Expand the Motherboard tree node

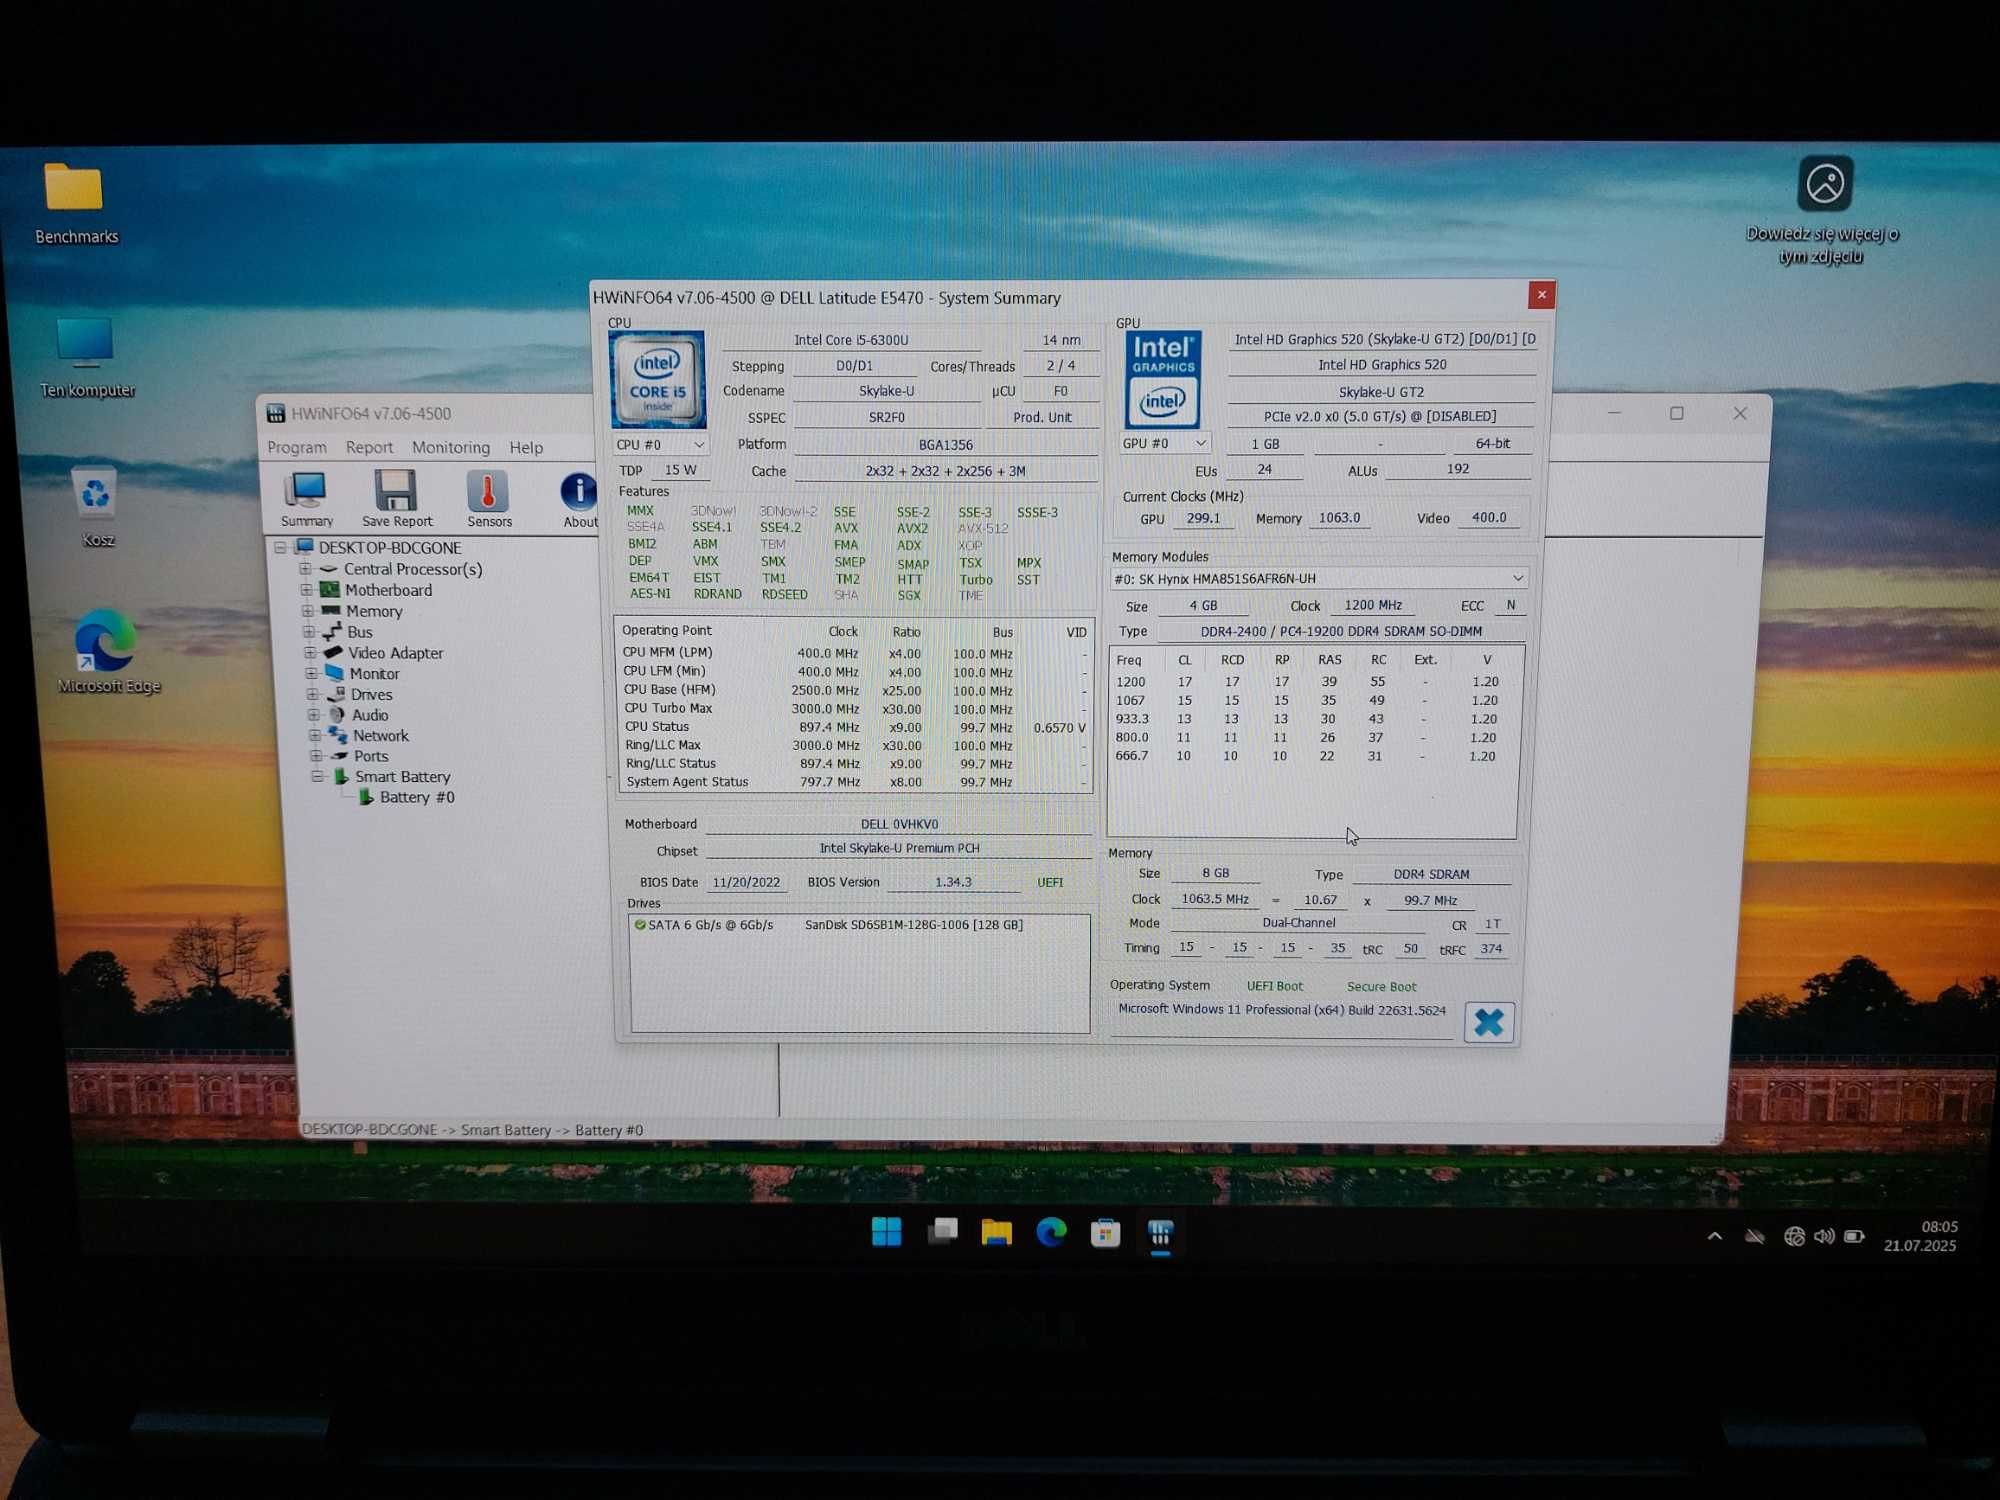click(307, 589)
